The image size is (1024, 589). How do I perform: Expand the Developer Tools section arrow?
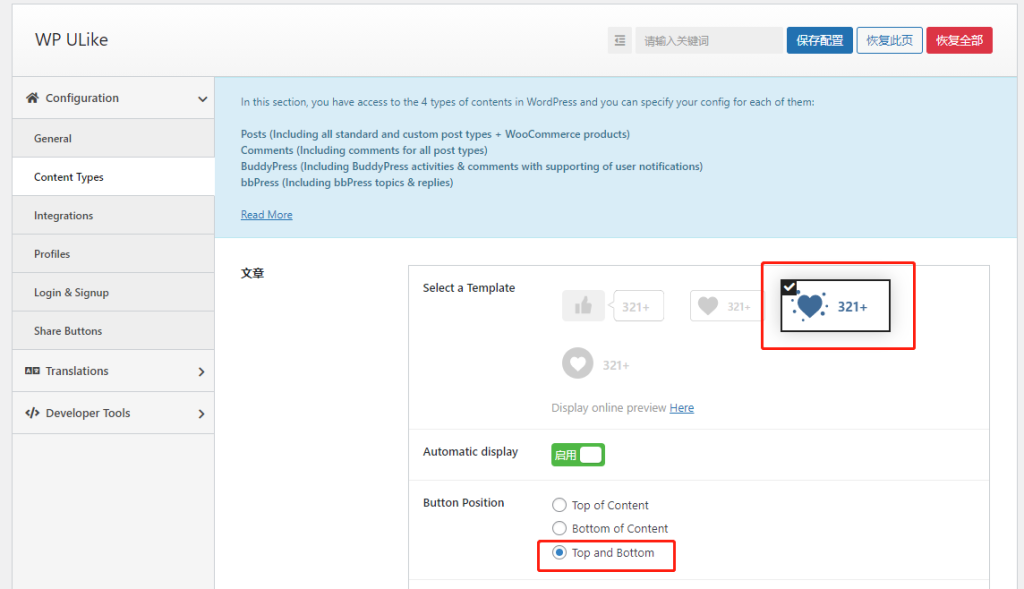(x=202, y=414)
